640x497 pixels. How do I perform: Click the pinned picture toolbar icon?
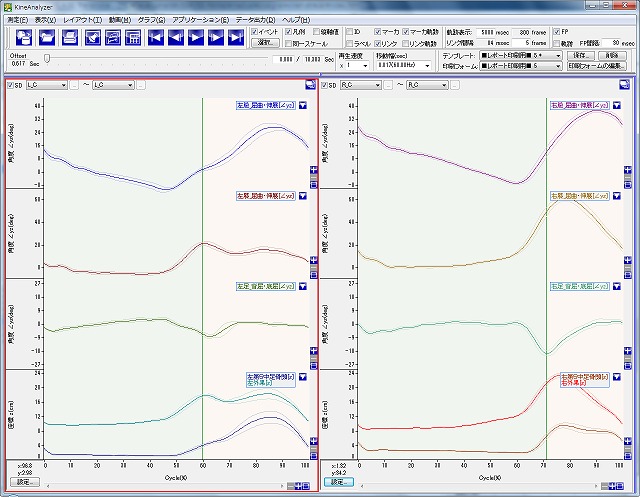click(x=93, y=38)
